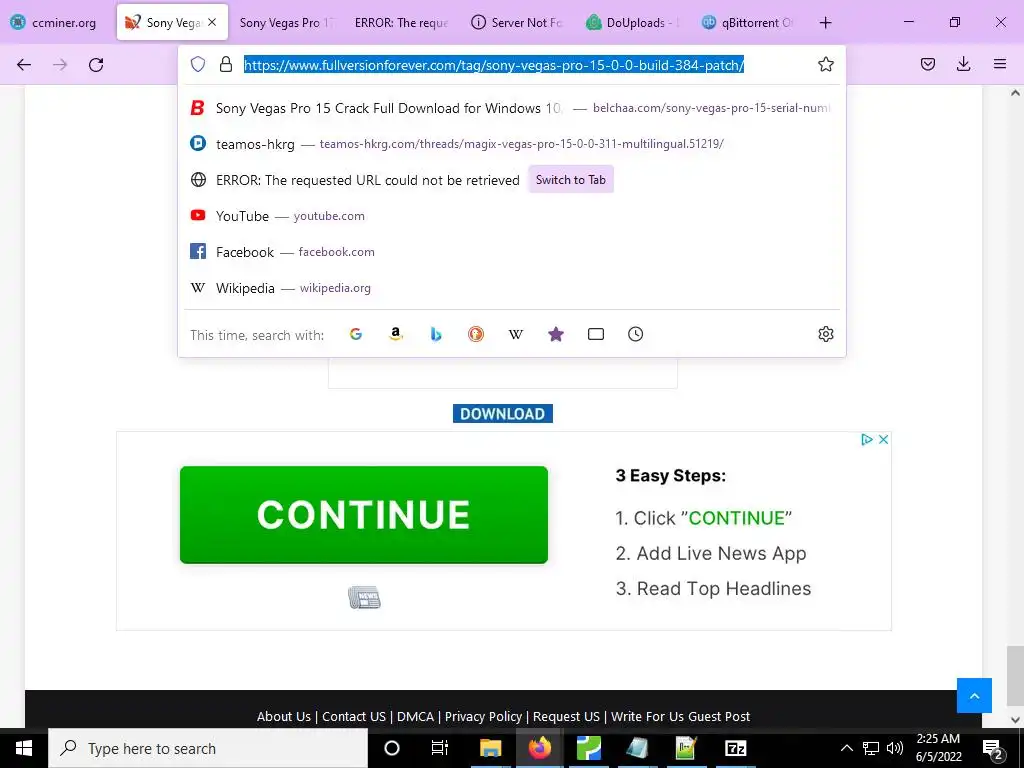Screen dimensions: 1024x768
Task: Open search settings gear
Action: [x=825, y=334]
